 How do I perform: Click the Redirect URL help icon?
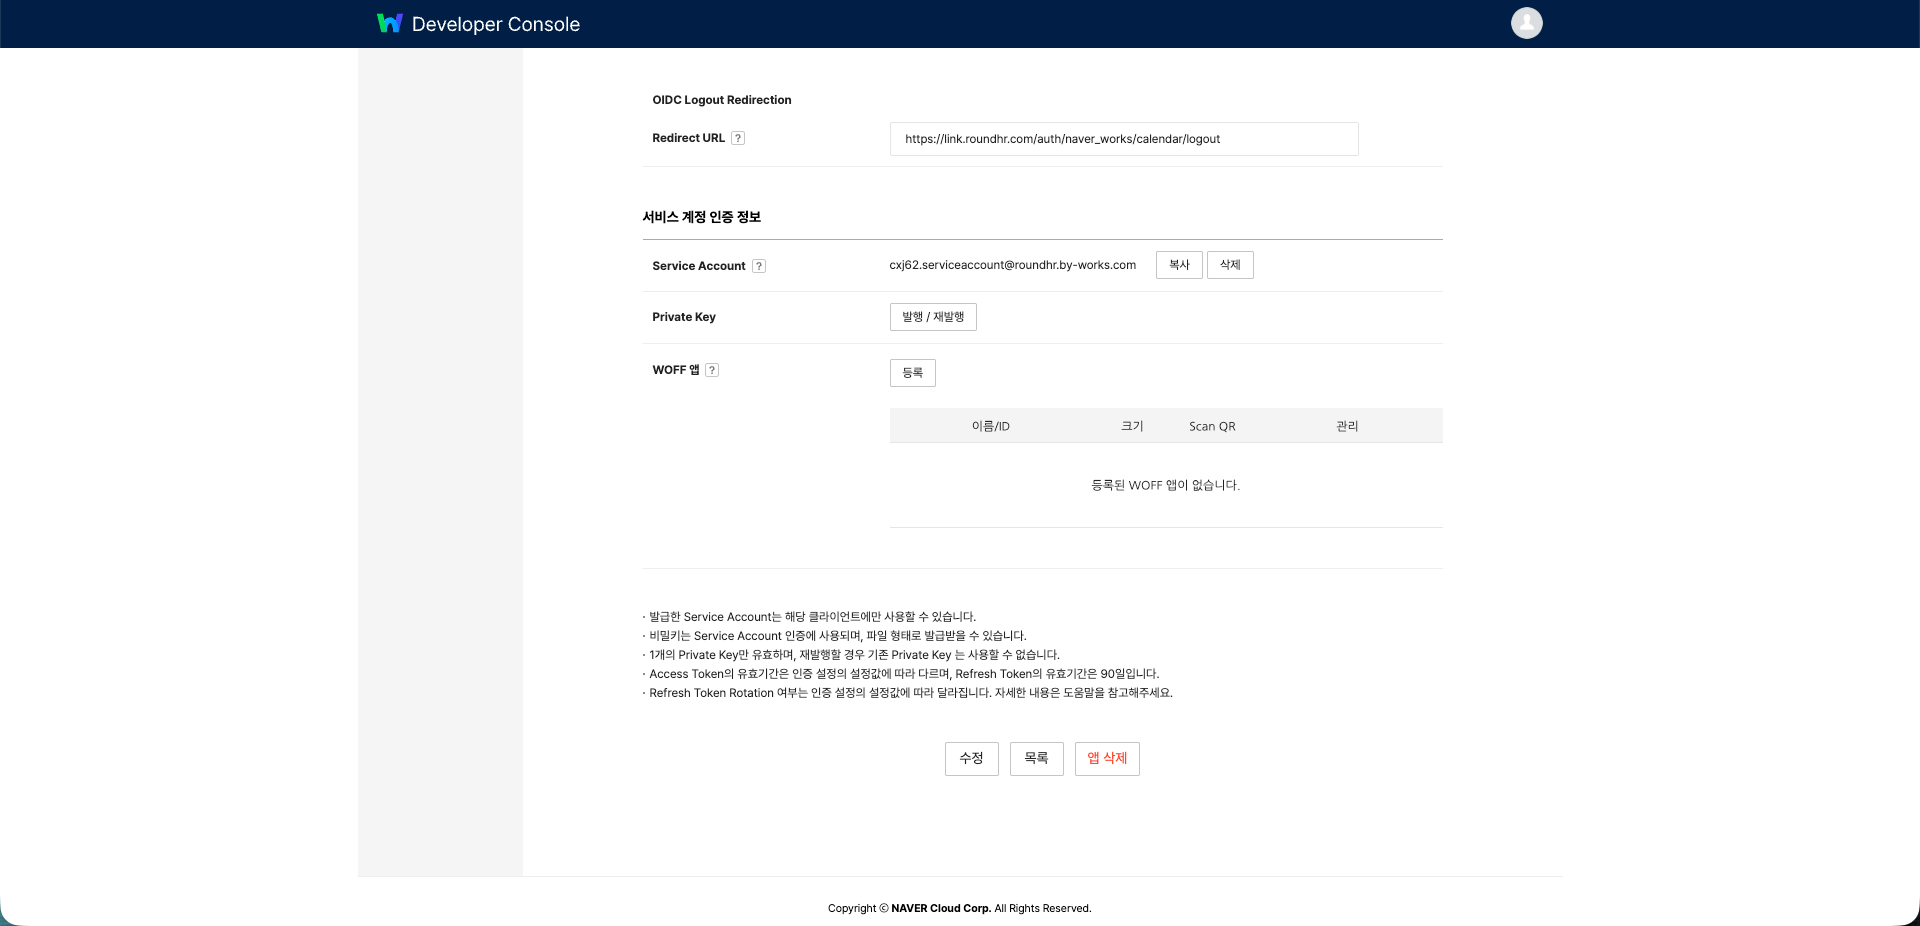coord(738,138)
